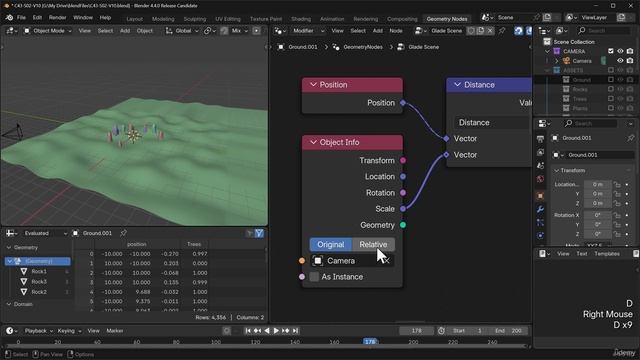The width and height of the screenshot is (640, 360).
Task: Open the Node menu in node editor
Action: (x=396, y=31)
